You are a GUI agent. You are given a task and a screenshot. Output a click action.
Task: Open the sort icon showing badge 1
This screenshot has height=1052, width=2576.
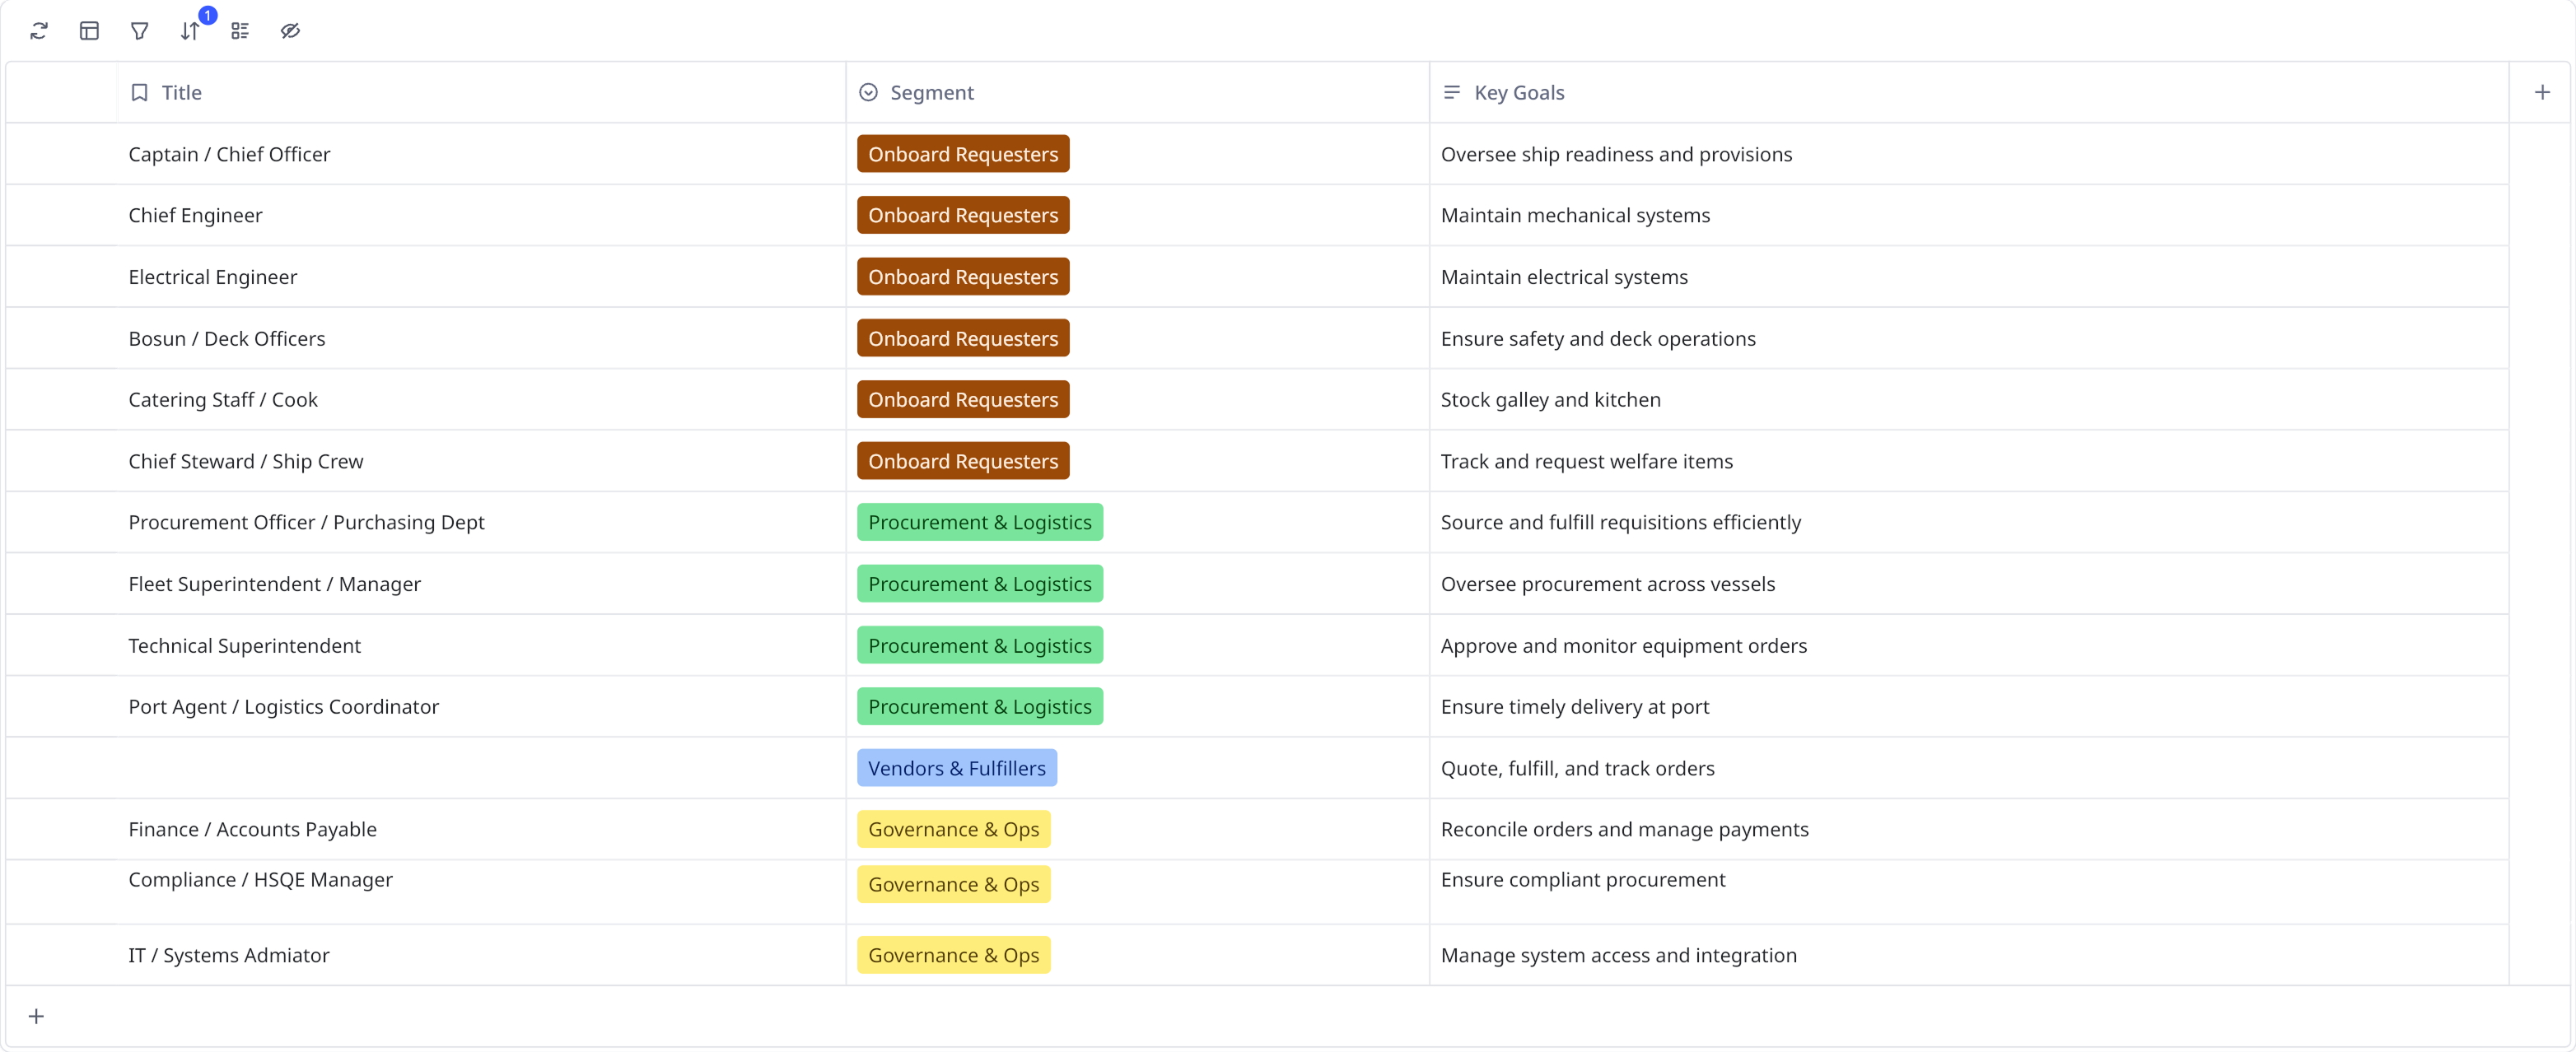point(189,31)
